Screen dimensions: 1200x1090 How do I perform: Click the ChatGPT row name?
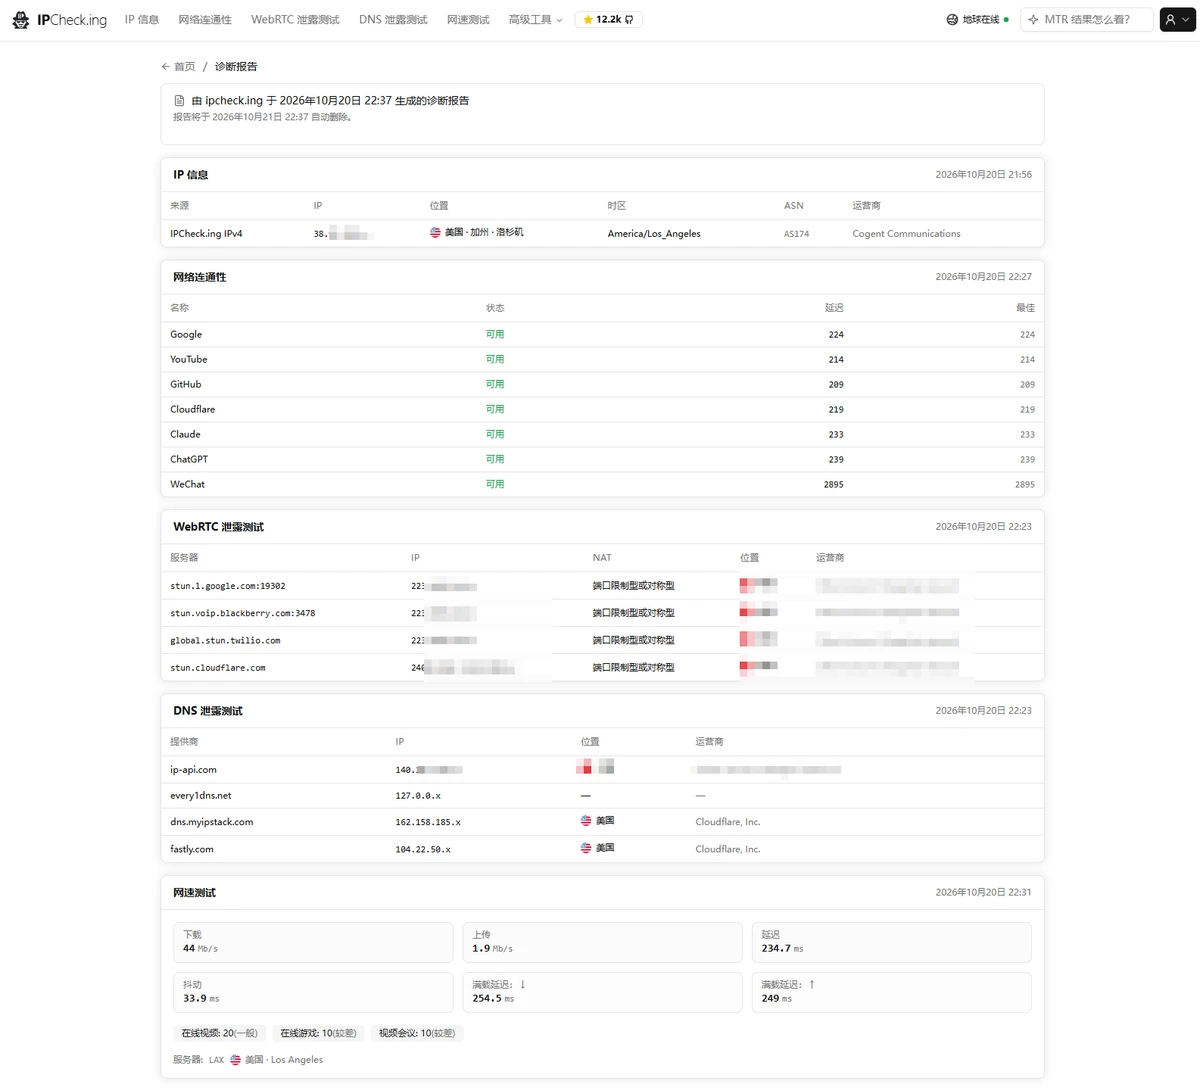(x=189, y=460)
